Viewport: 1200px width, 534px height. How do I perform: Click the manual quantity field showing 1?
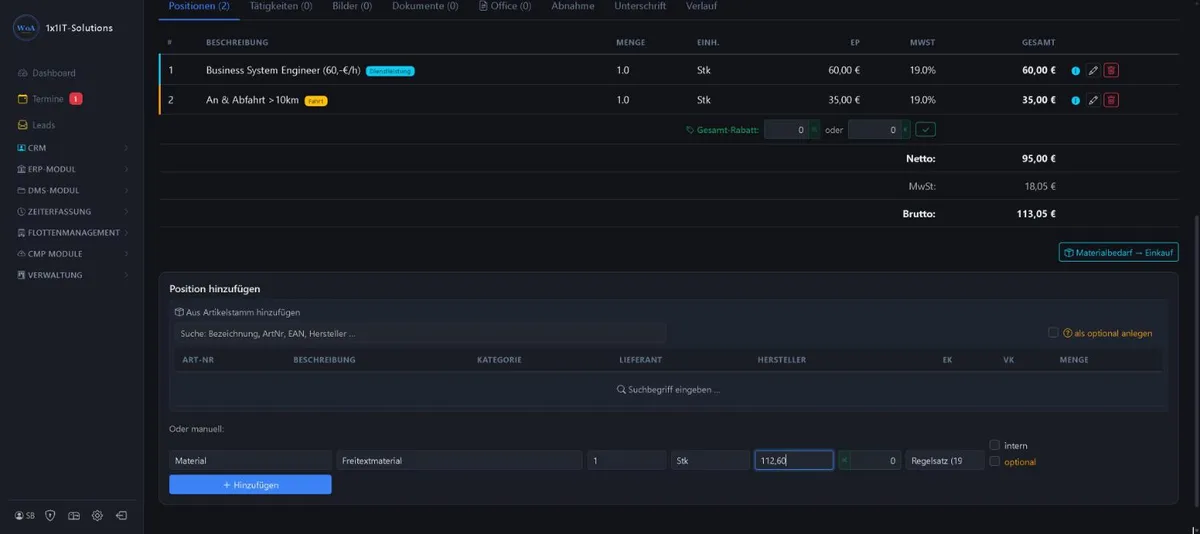click(627, 460)
